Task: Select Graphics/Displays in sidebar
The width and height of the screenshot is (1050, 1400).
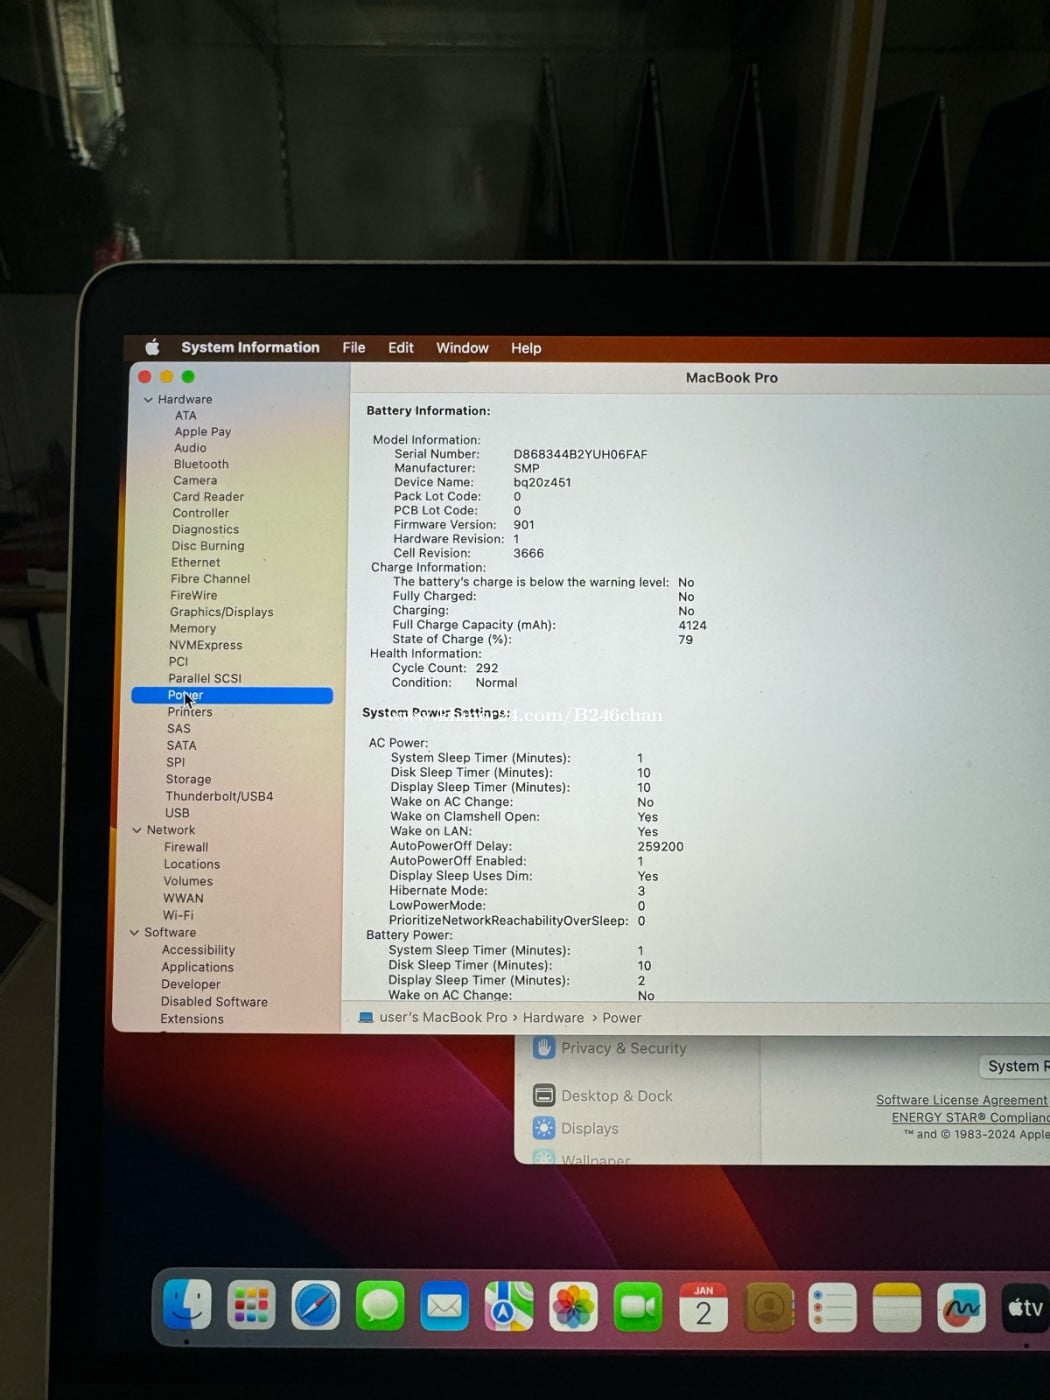Action: tap(221, 612)
